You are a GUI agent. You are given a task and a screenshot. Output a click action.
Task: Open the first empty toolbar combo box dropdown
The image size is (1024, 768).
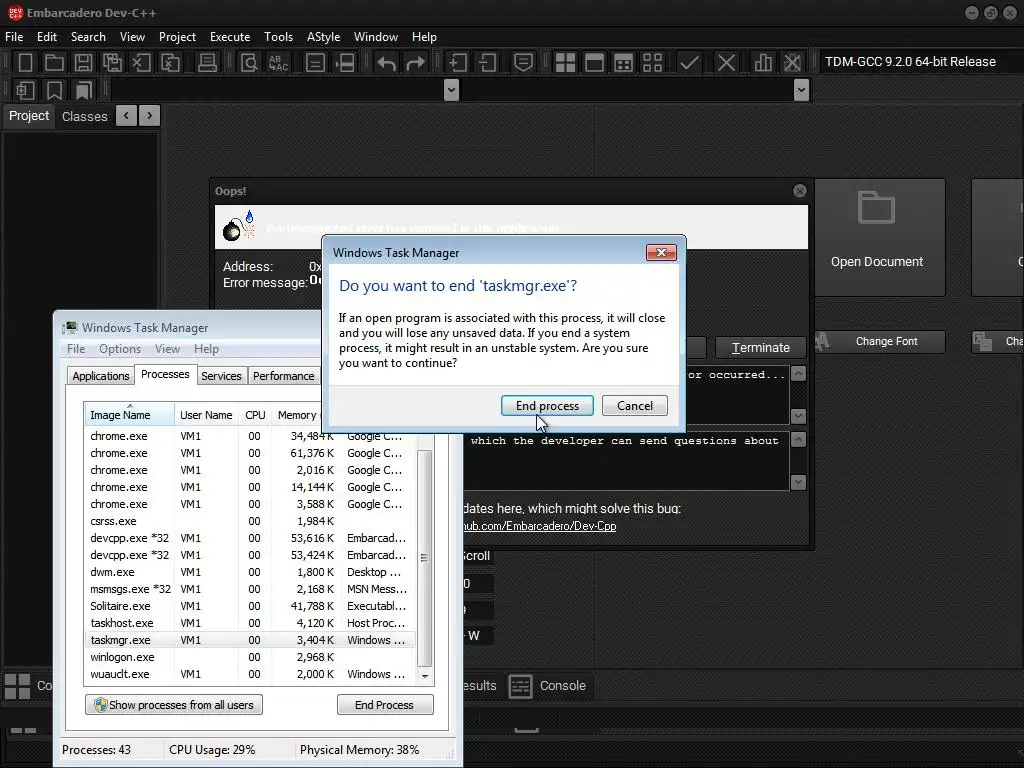451,89
